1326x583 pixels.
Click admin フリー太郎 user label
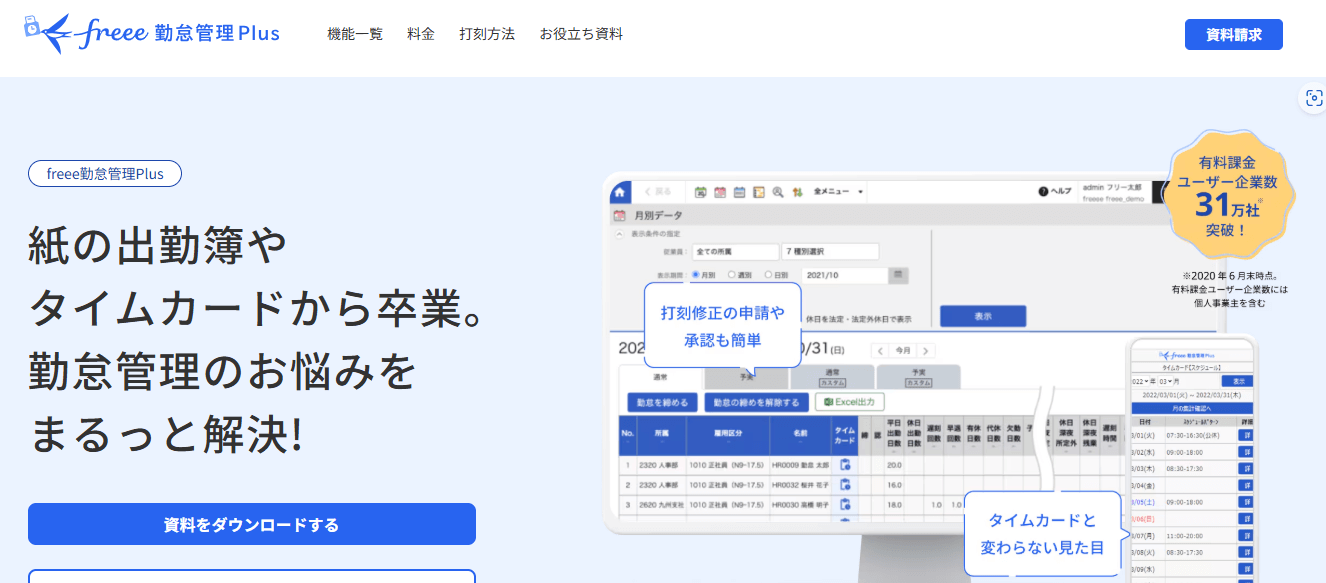[x=1113, y=188]
